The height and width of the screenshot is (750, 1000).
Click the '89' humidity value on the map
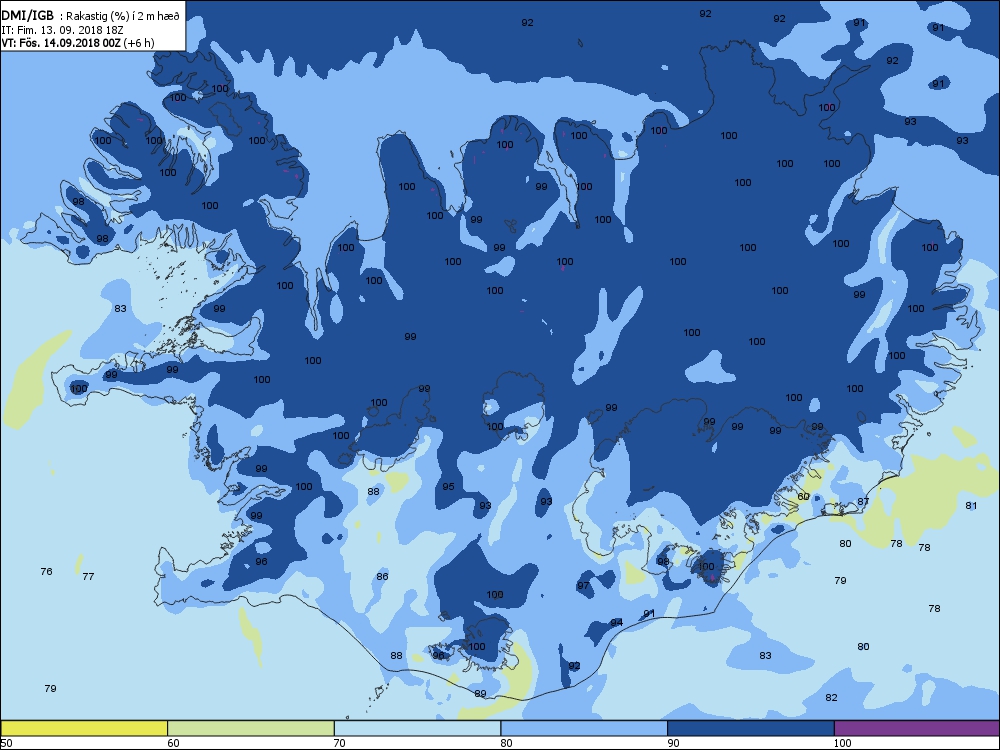(480, 694)
